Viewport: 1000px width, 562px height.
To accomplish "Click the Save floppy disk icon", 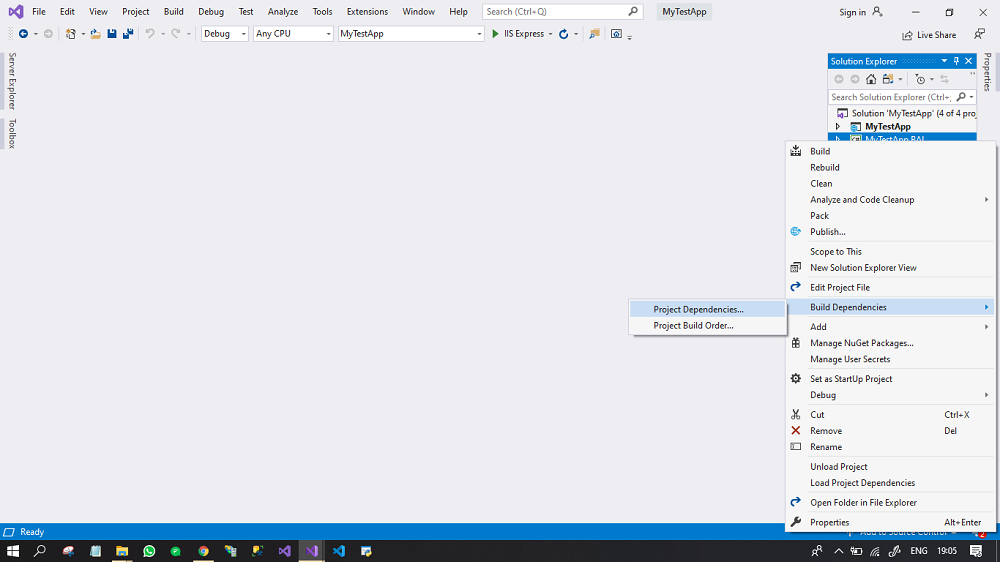I will [x=112, y=34].
